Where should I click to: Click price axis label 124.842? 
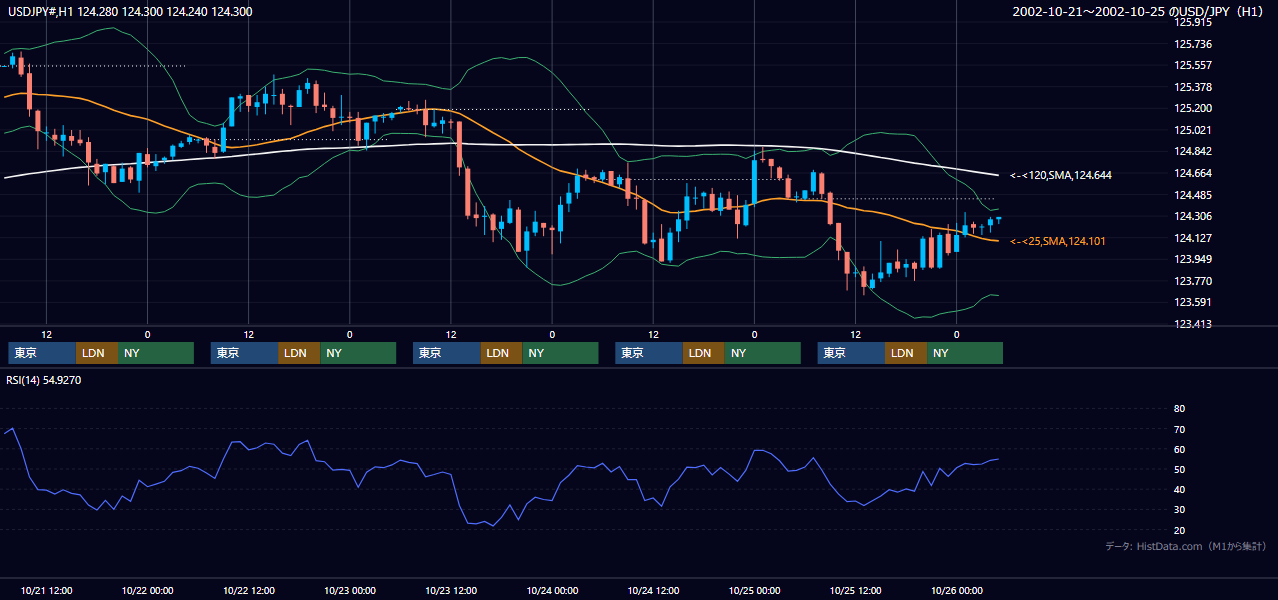pos(1193,151)
